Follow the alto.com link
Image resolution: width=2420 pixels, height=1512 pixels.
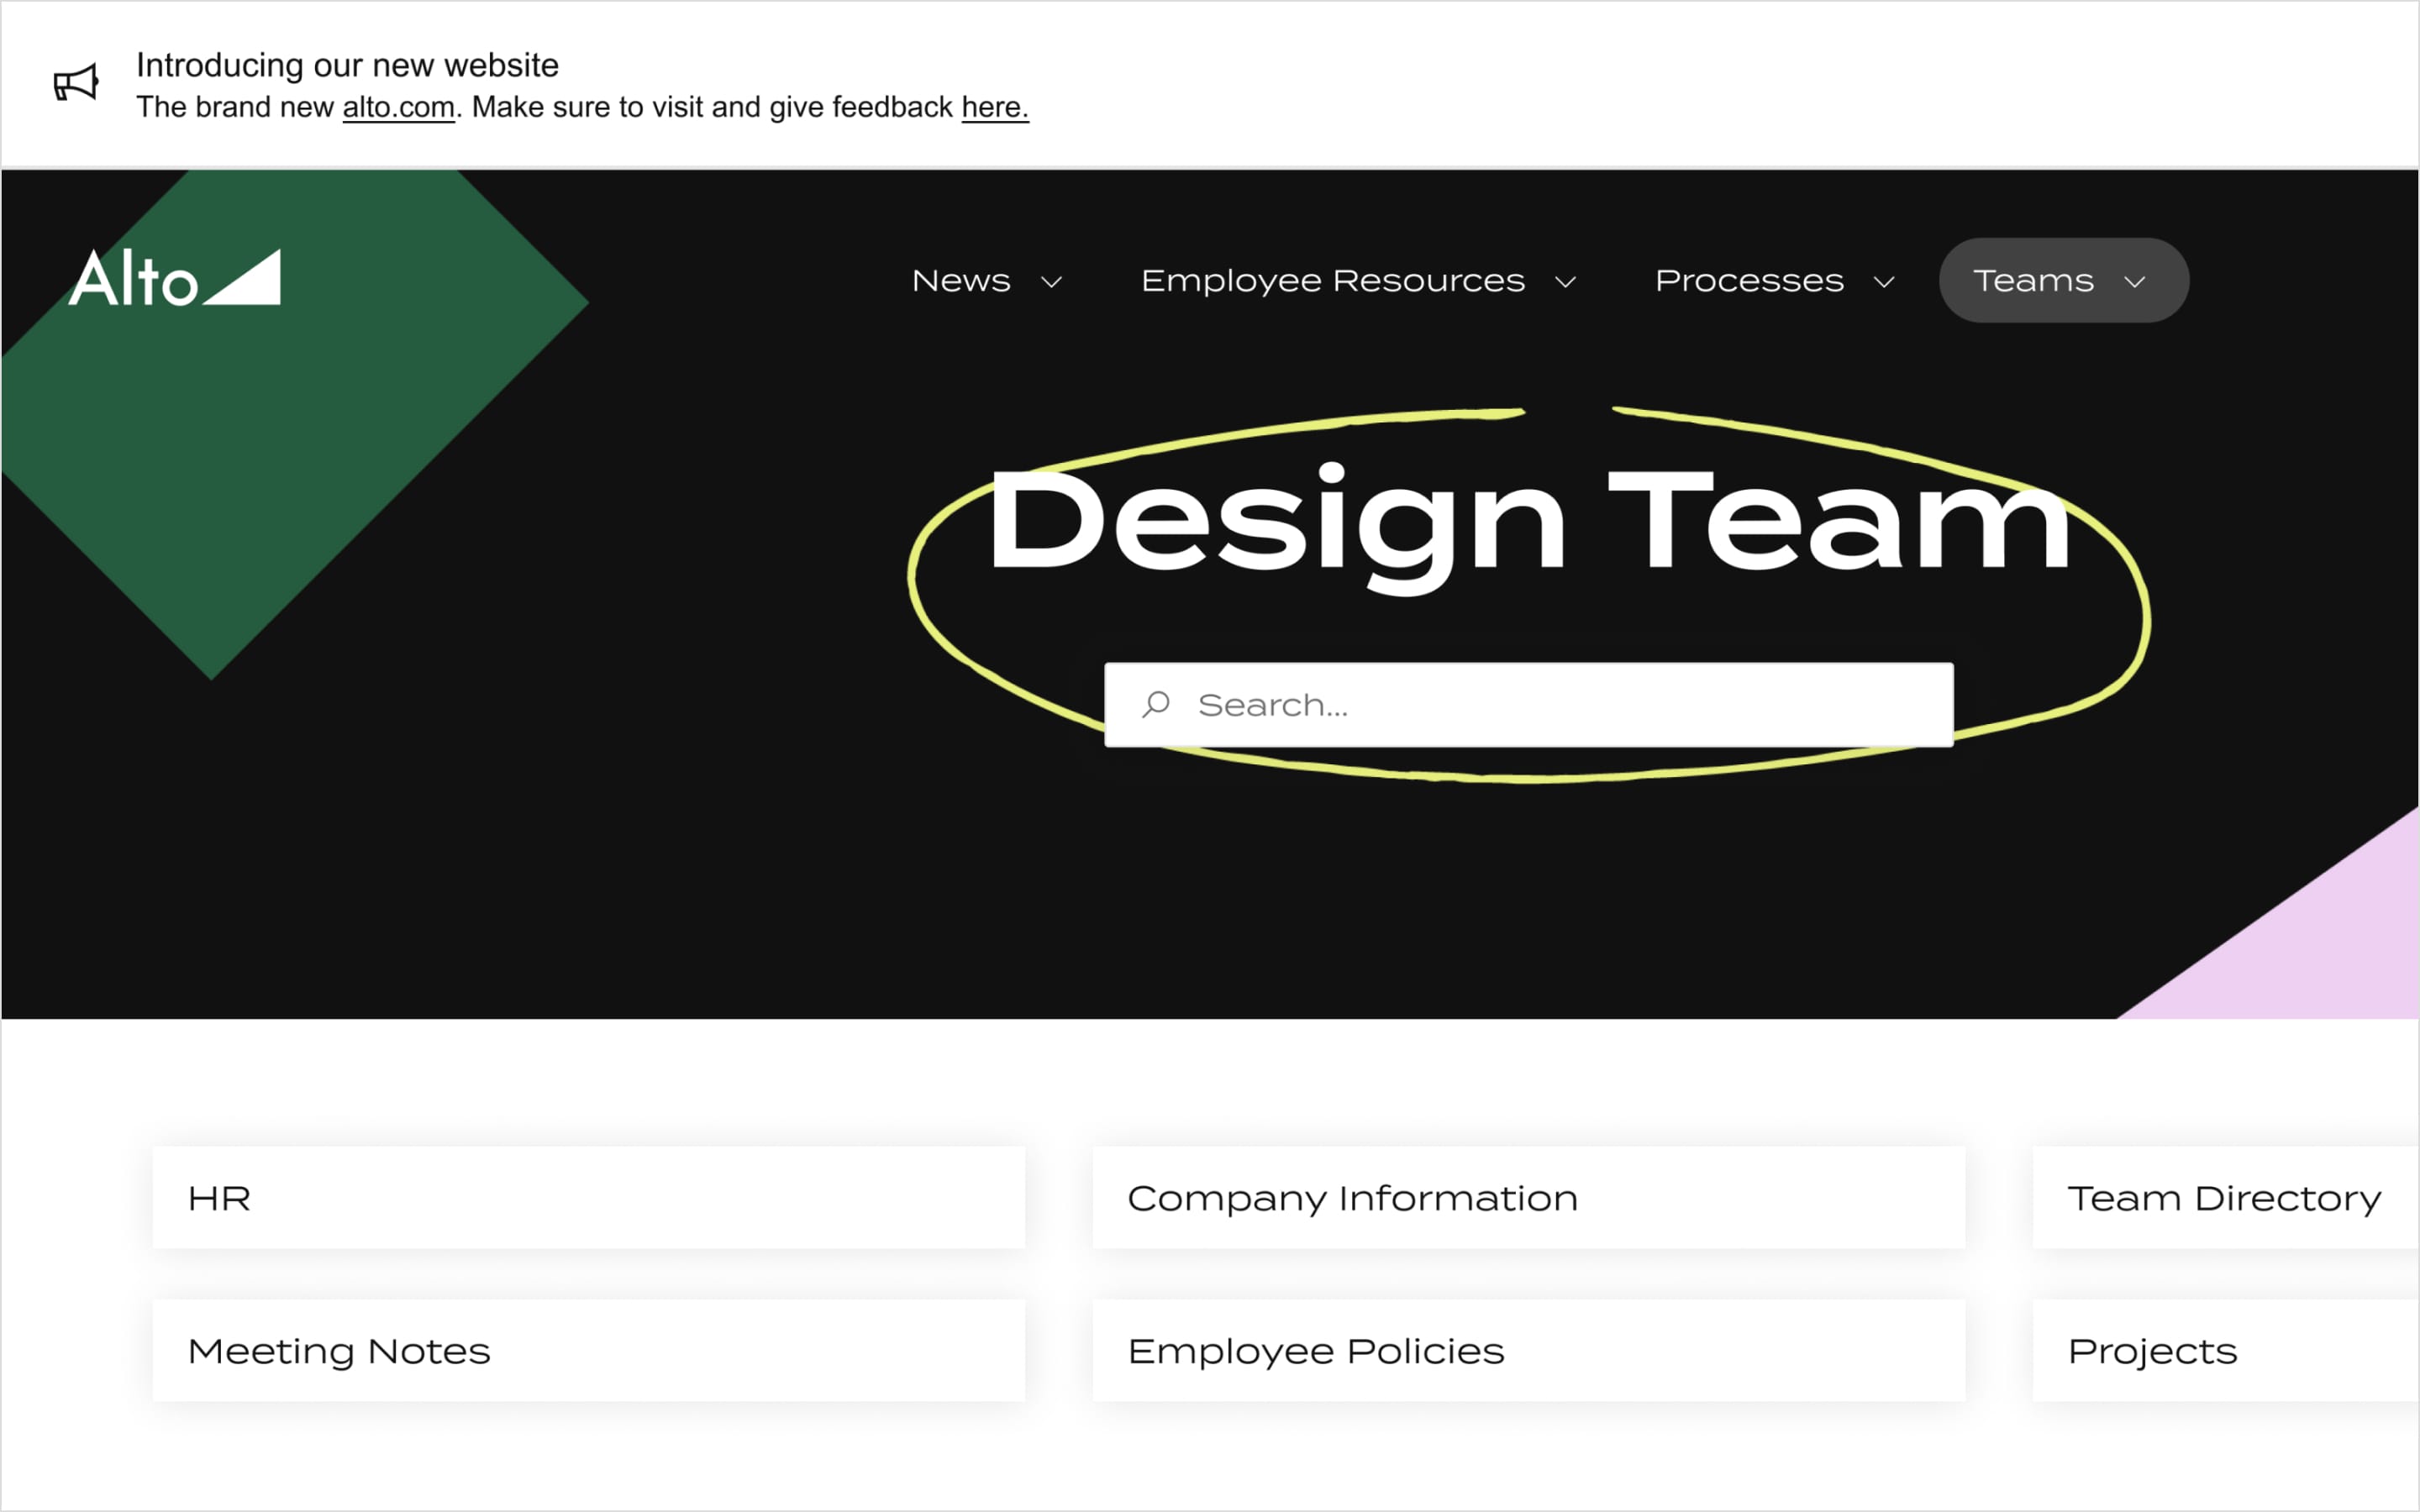click(398, 107)
